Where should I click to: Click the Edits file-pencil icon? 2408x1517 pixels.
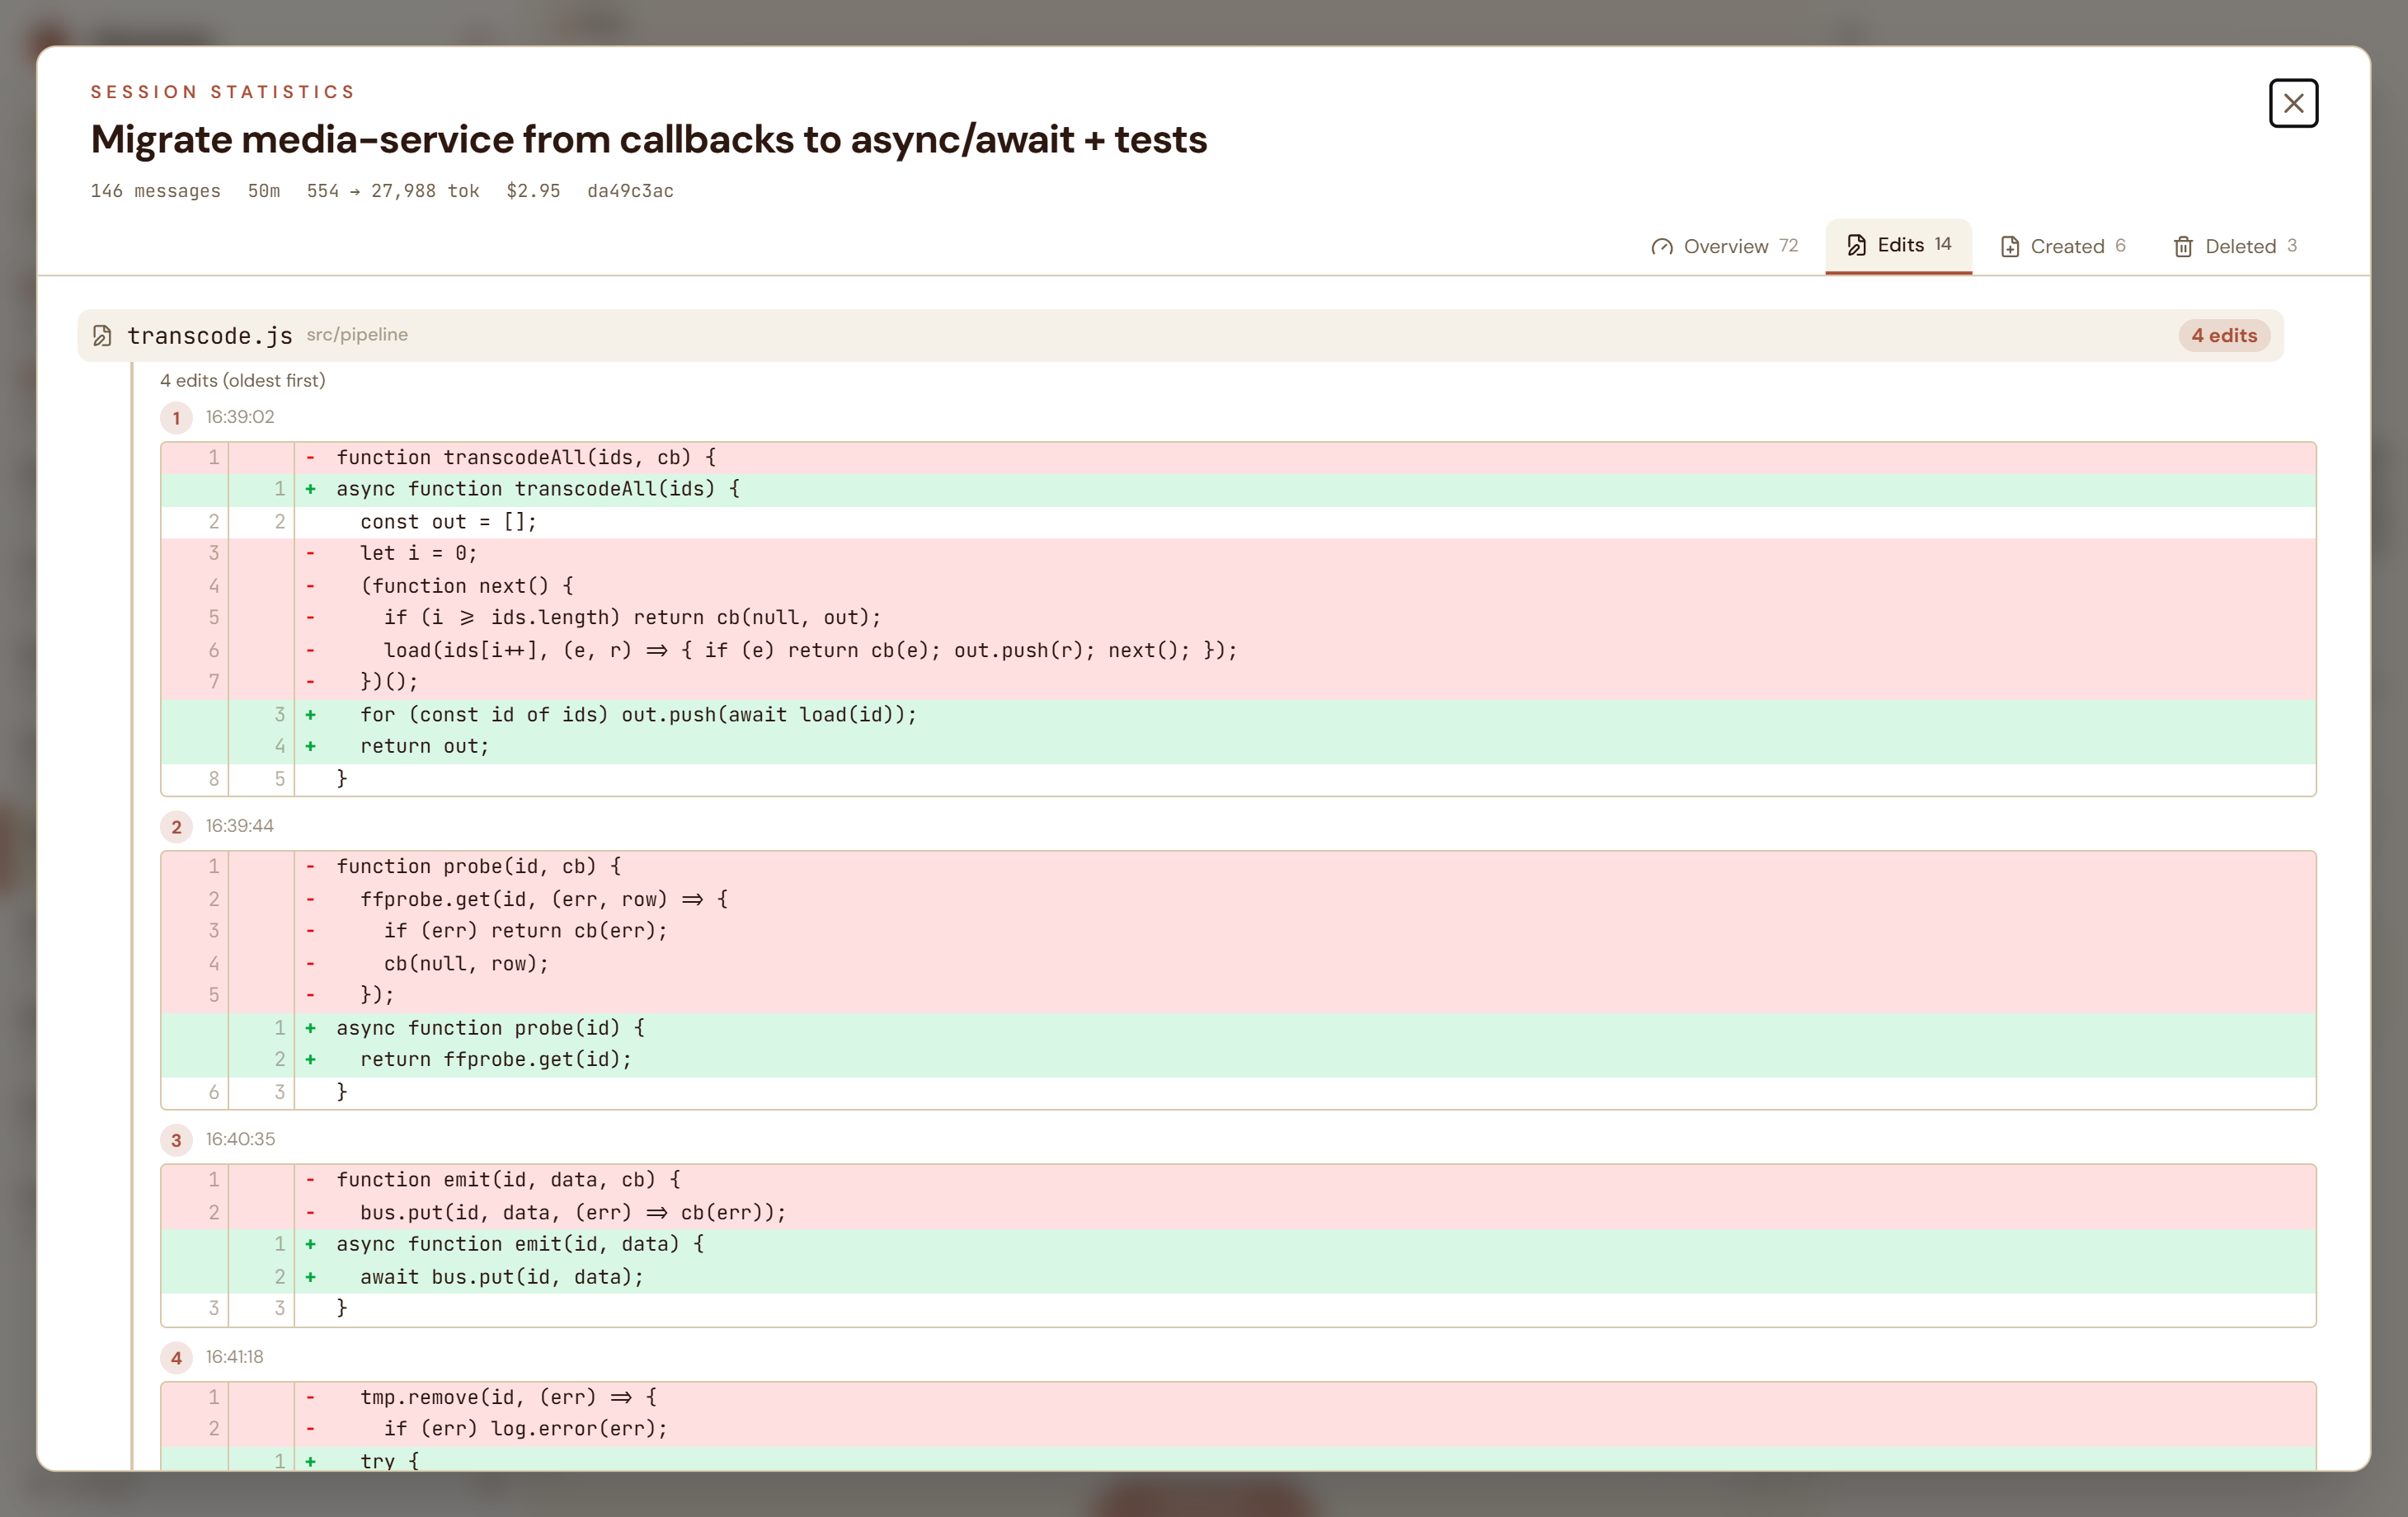point(1856,245)
